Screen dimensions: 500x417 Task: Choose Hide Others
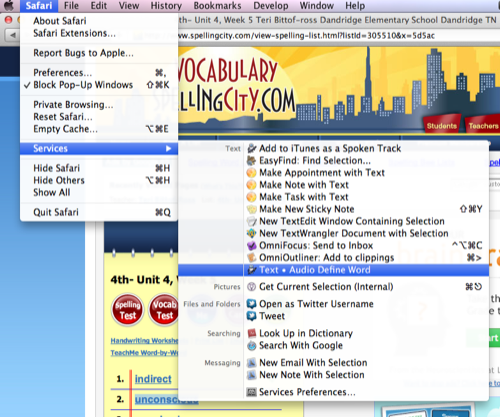click(x=99, y=180)
